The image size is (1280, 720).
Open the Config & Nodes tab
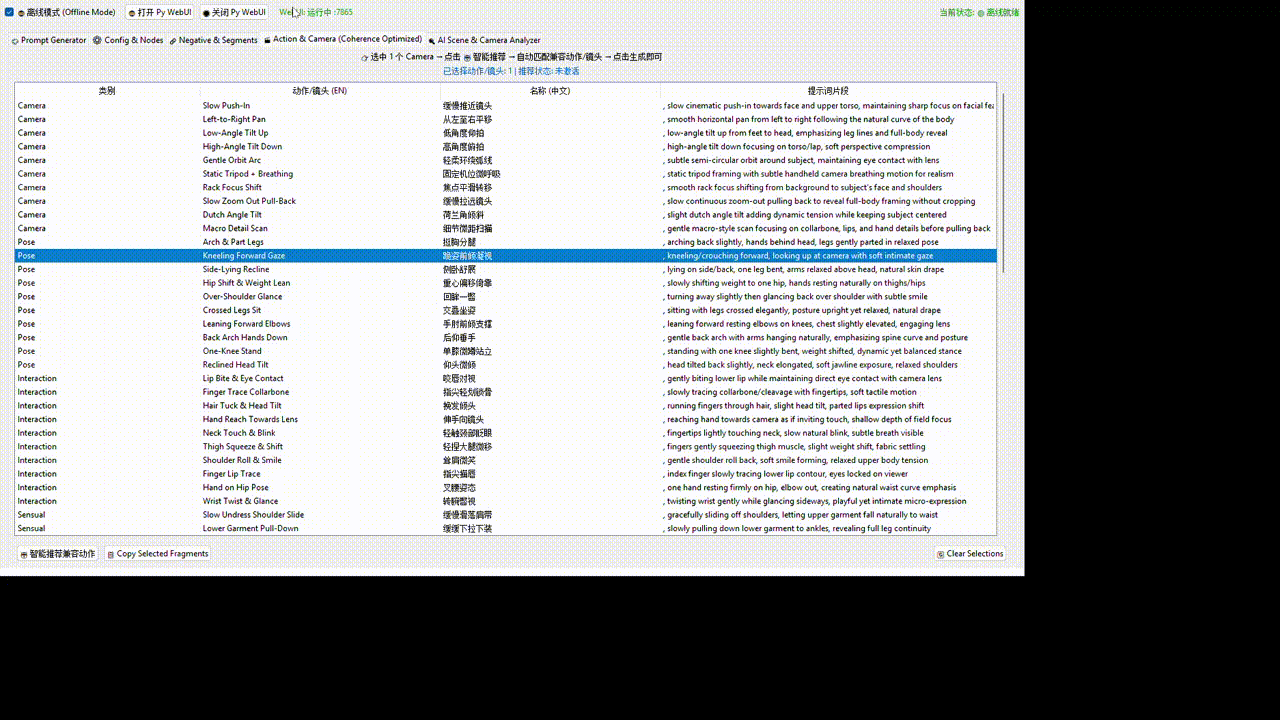(128, 41)
